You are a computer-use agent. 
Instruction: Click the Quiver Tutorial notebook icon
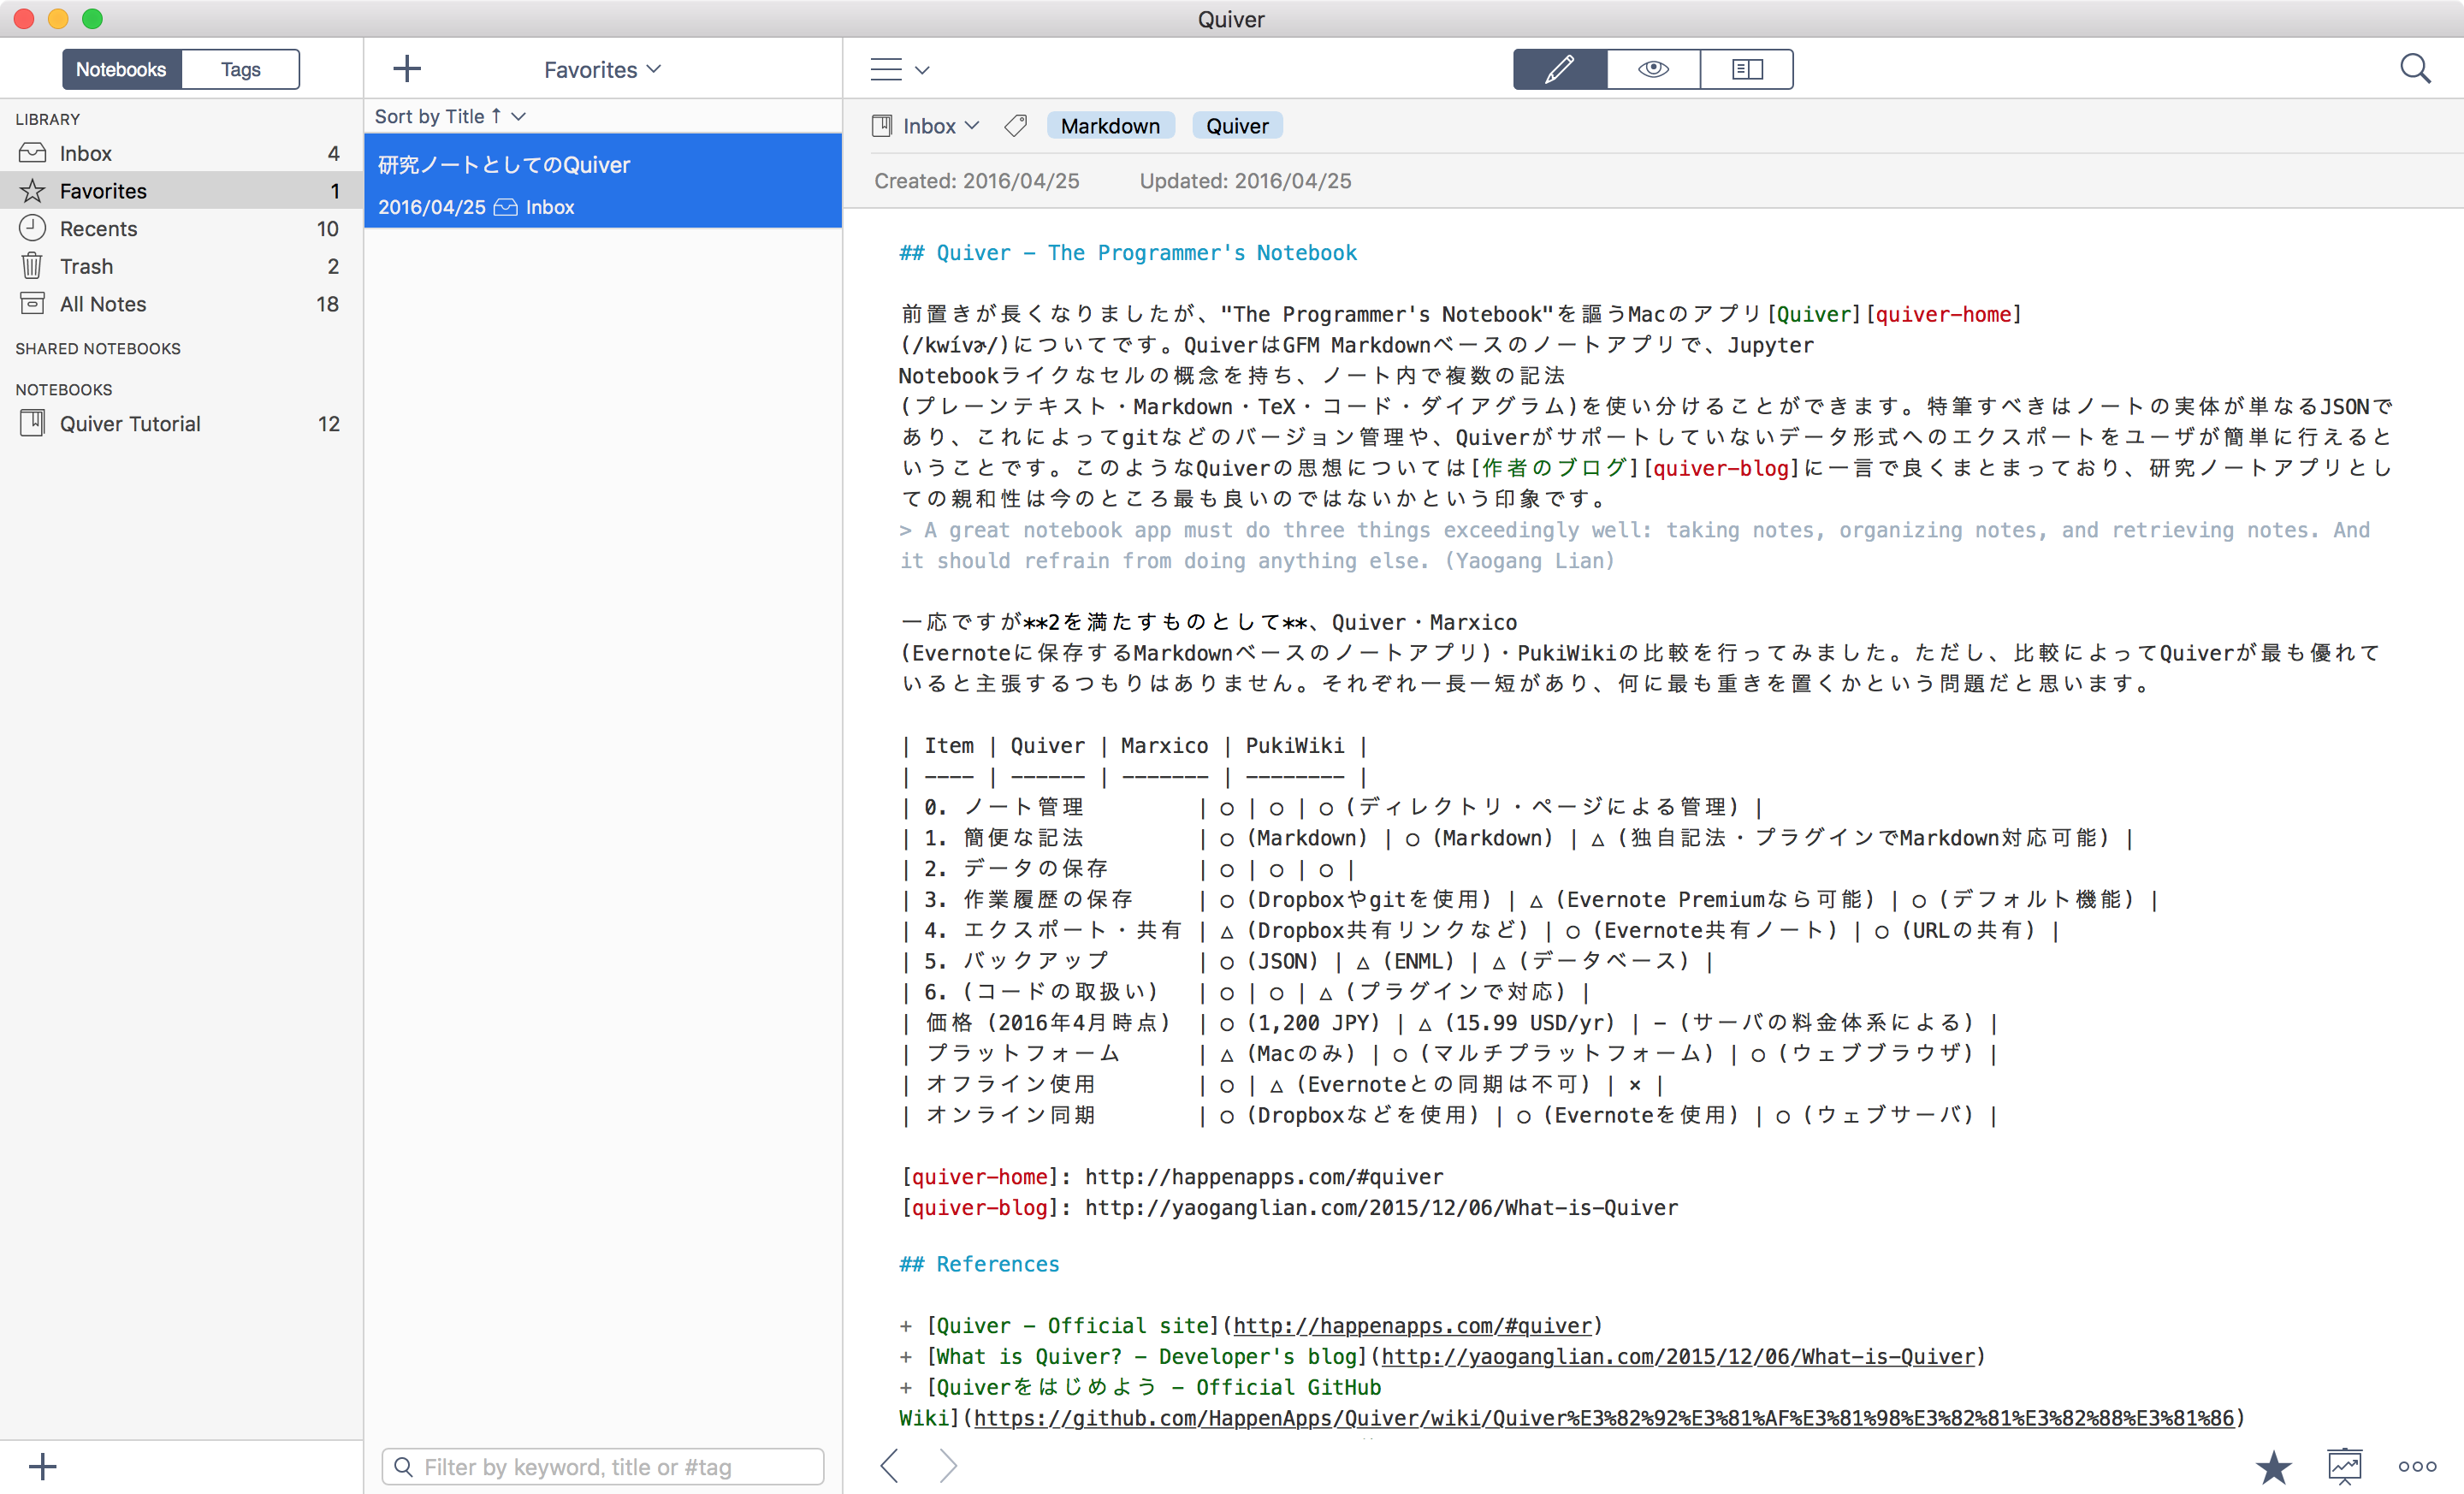point(32,424)
